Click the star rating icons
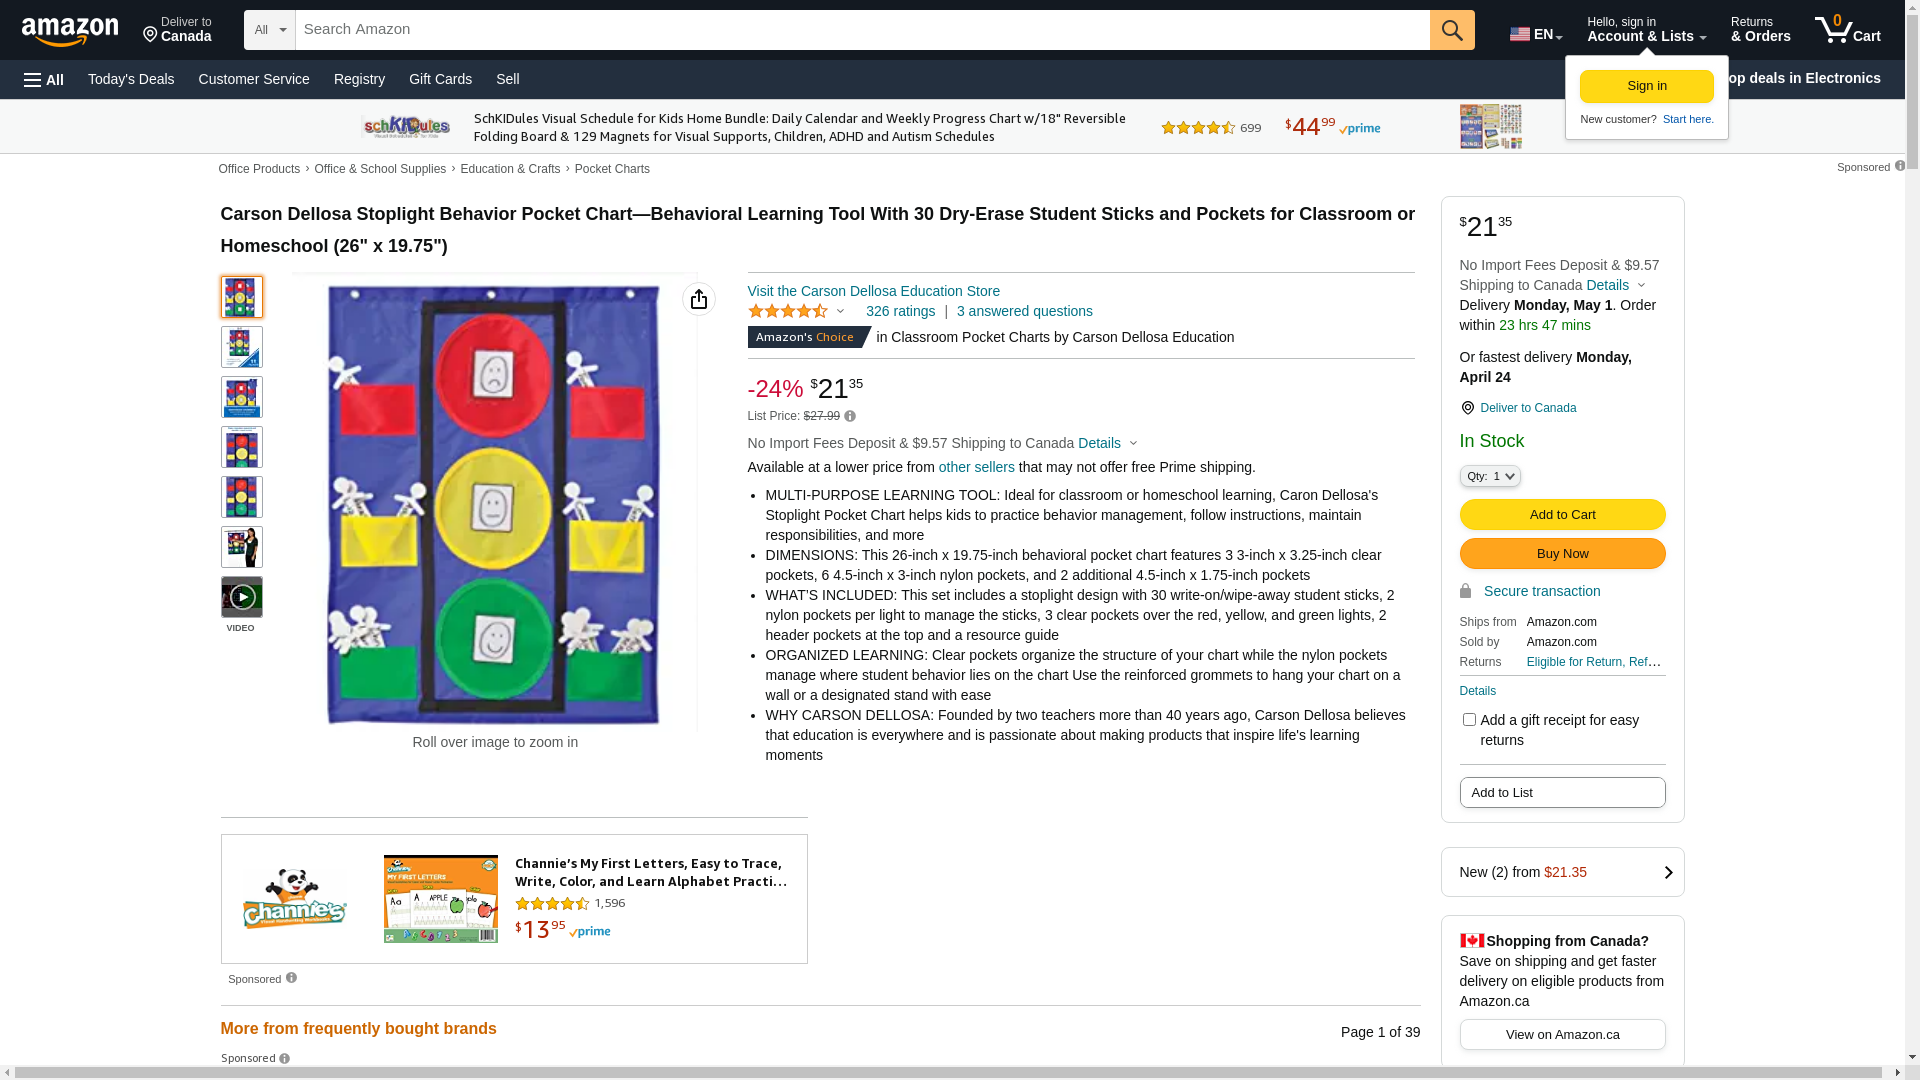 [788, 312]
